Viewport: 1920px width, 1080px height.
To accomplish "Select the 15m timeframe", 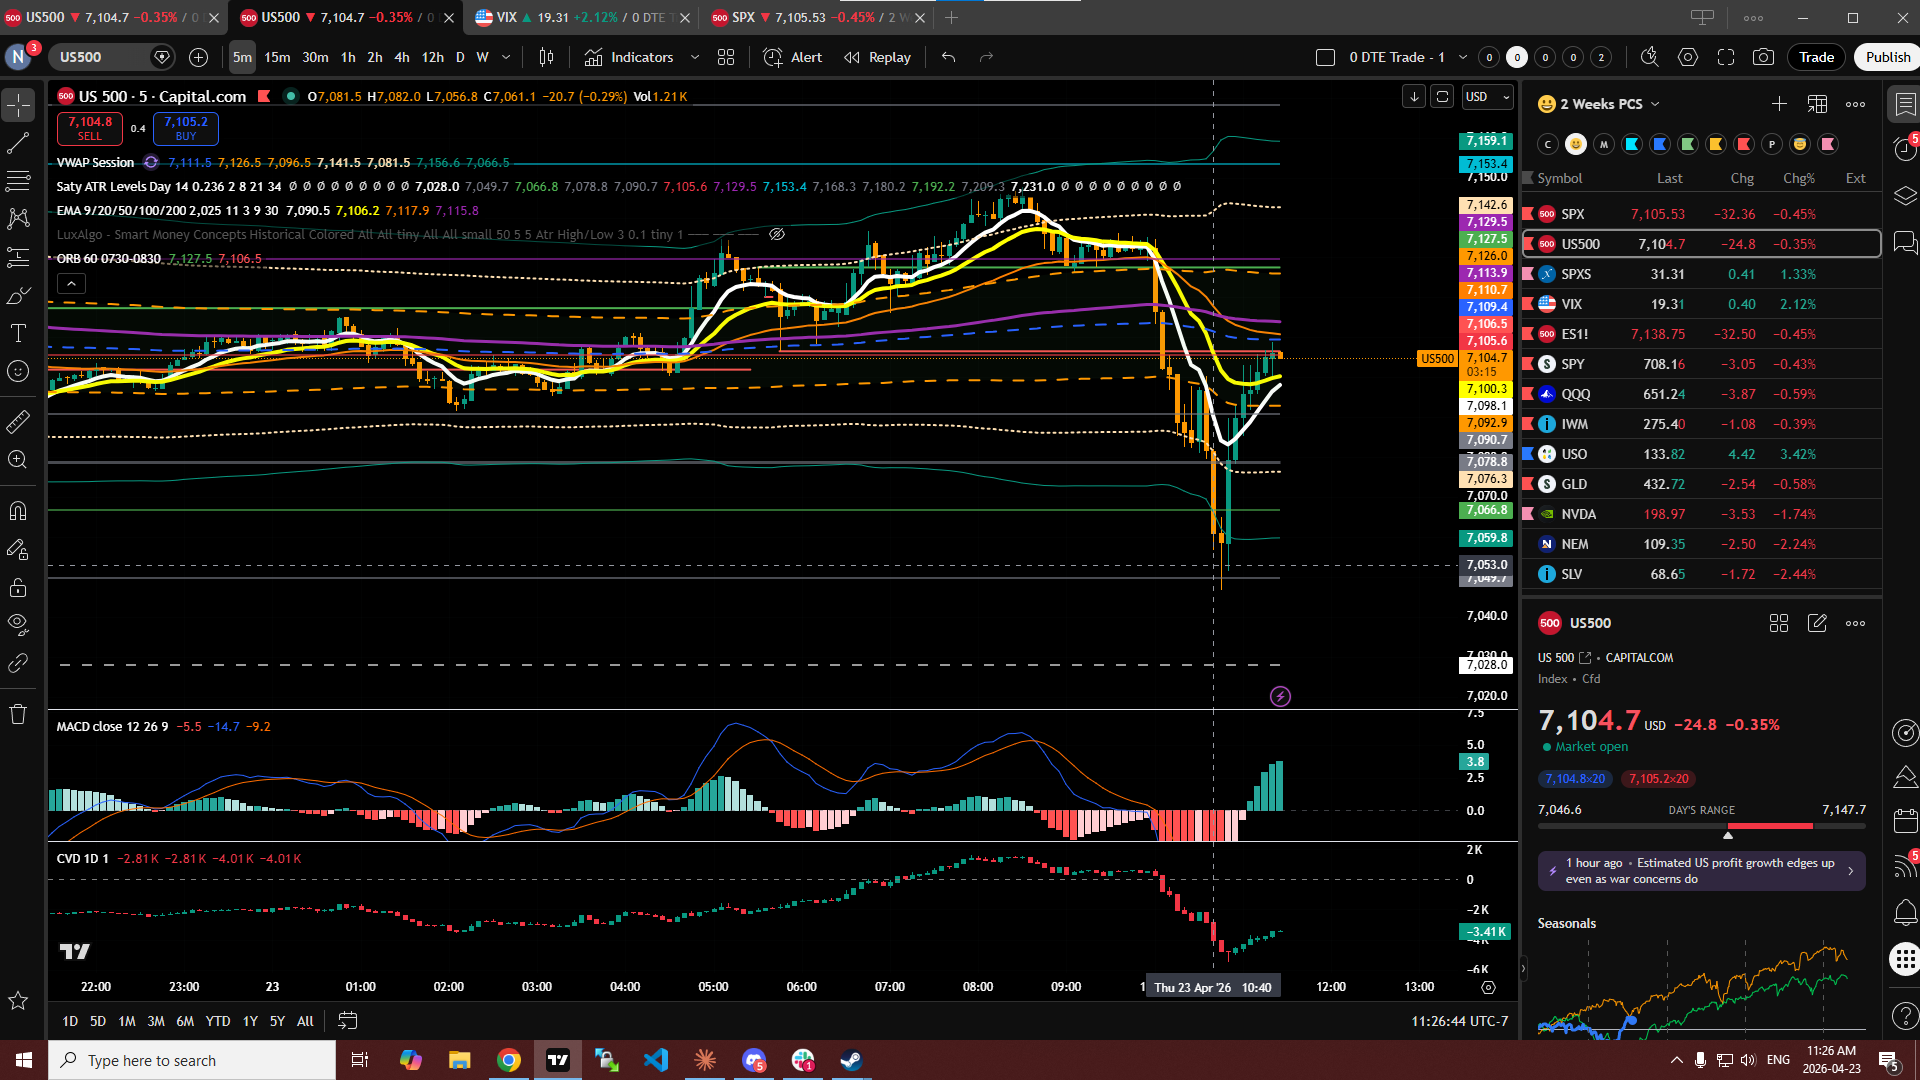I will coord(277,57).
